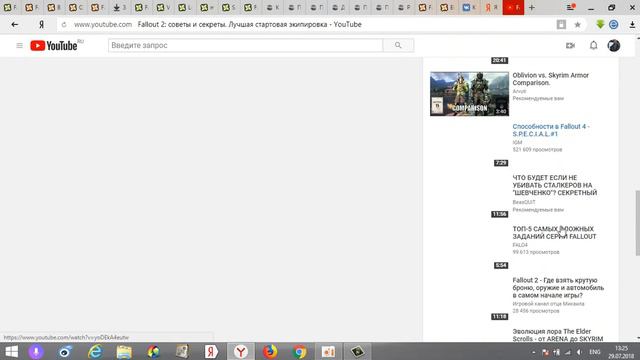Open the Windows Start button
640x360 pixels.
coord(11,352)
